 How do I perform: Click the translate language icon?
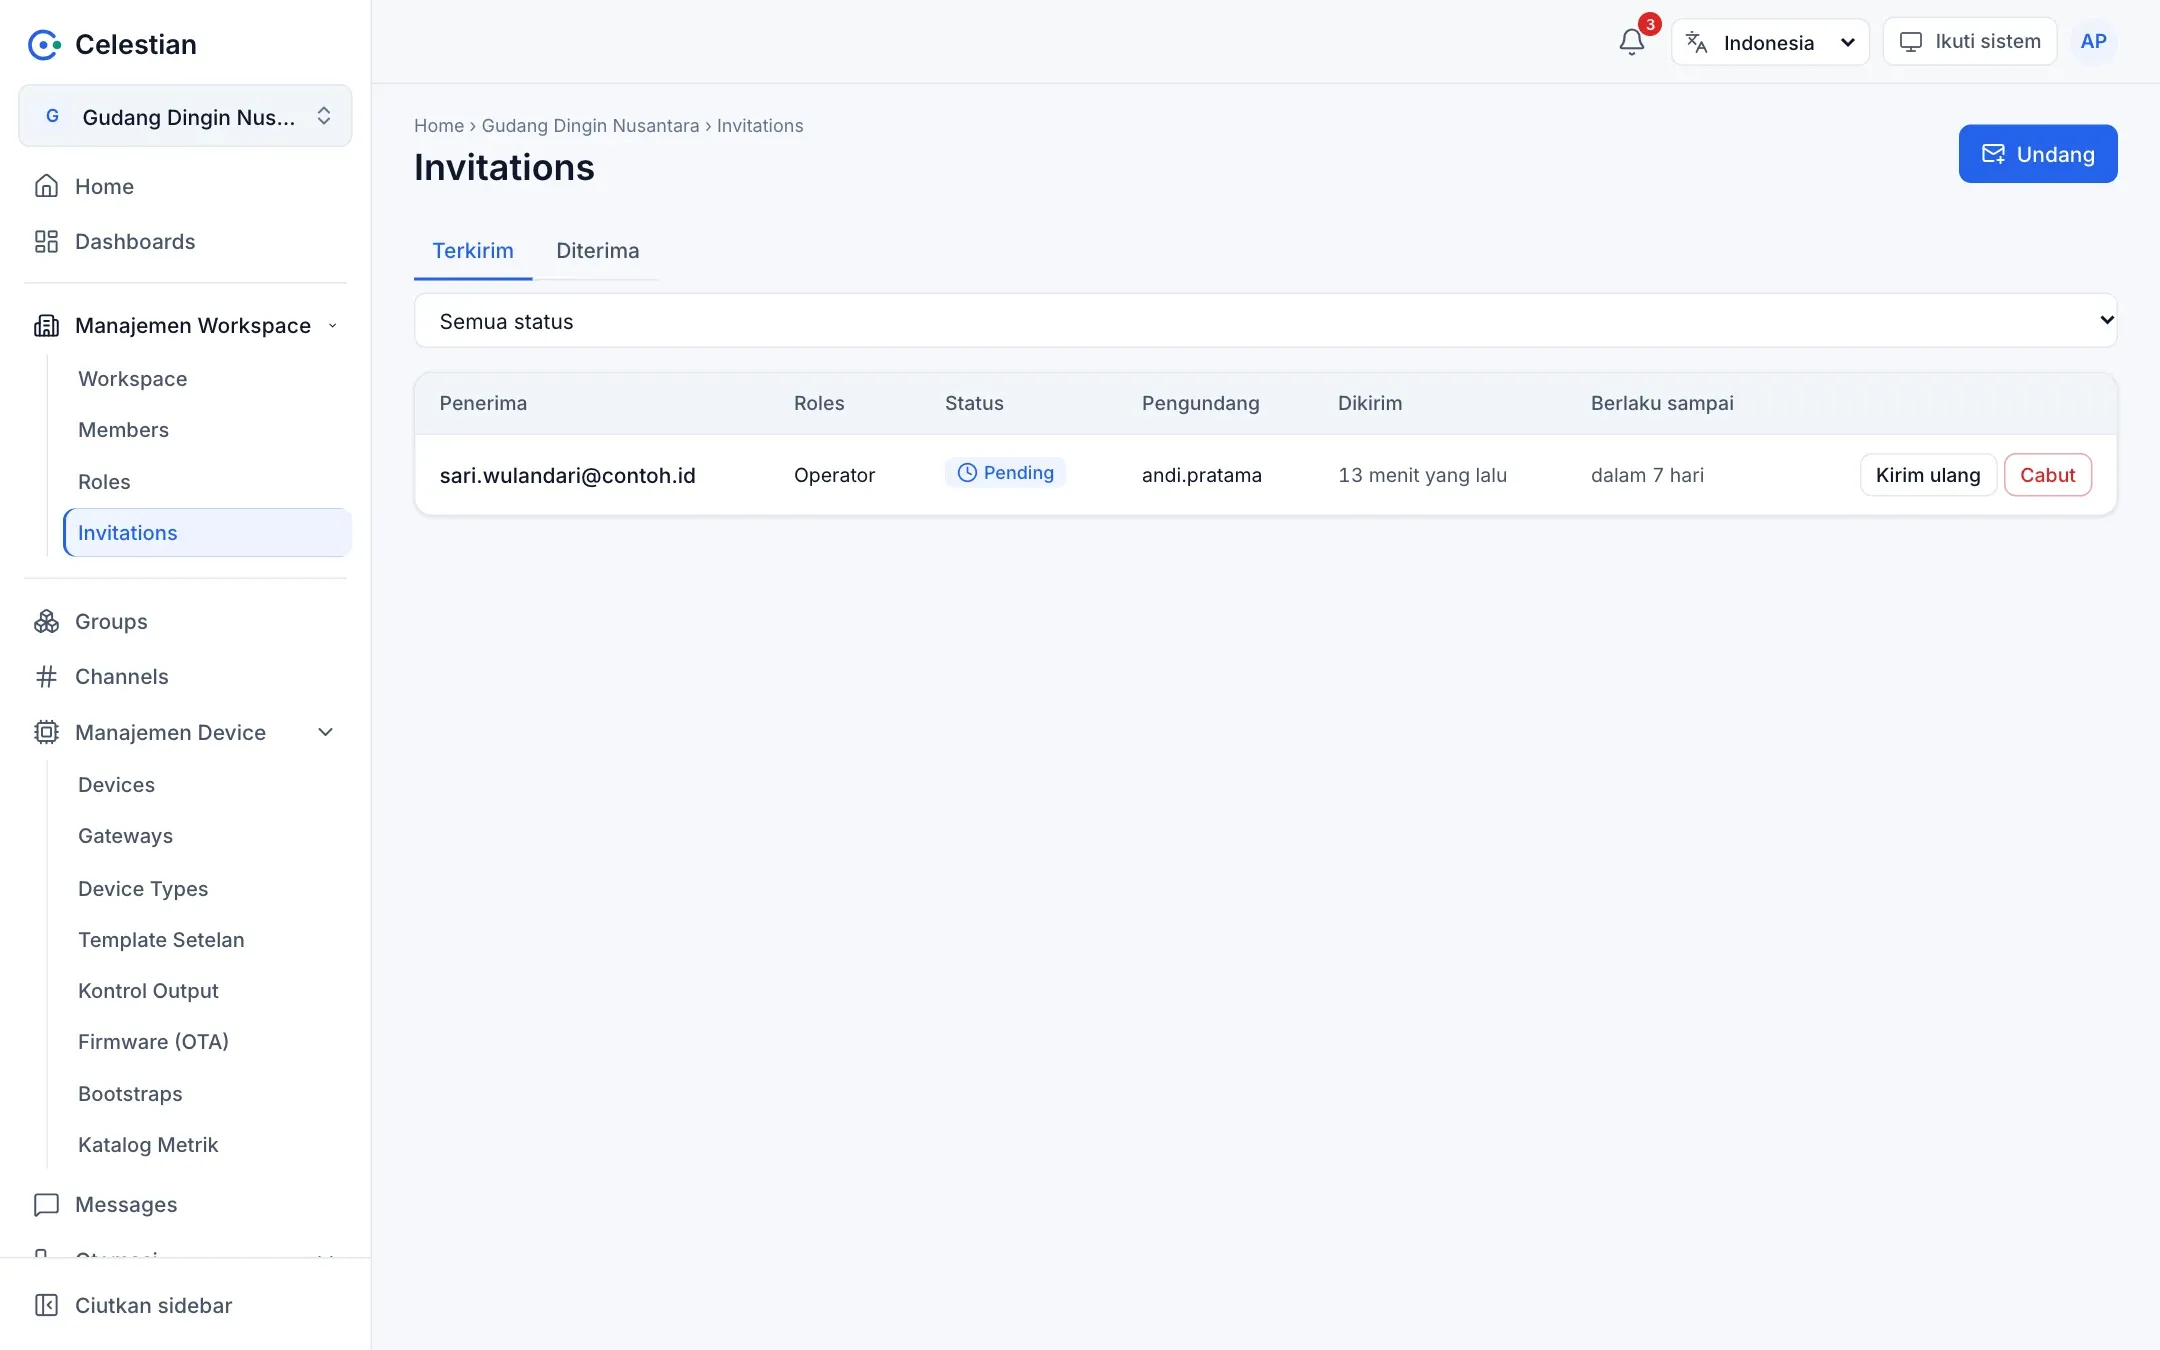pyautogui.click(x=1696, y=42)
